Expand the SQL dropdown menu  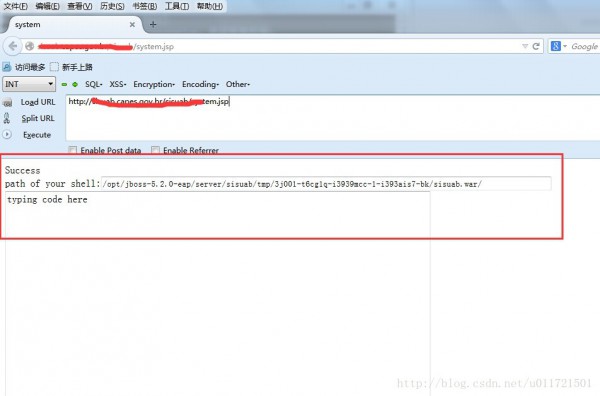pos(94,84)
